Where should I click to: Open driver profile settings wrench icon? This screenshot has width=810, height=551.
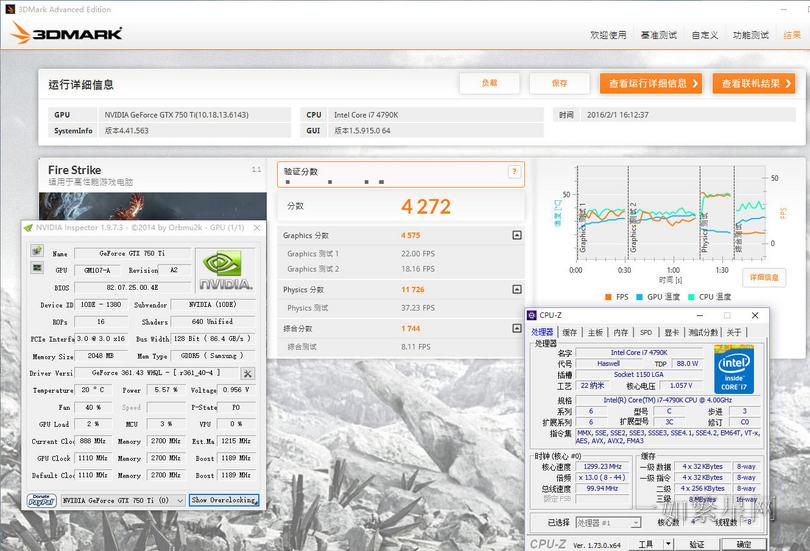tap(247, 373)
